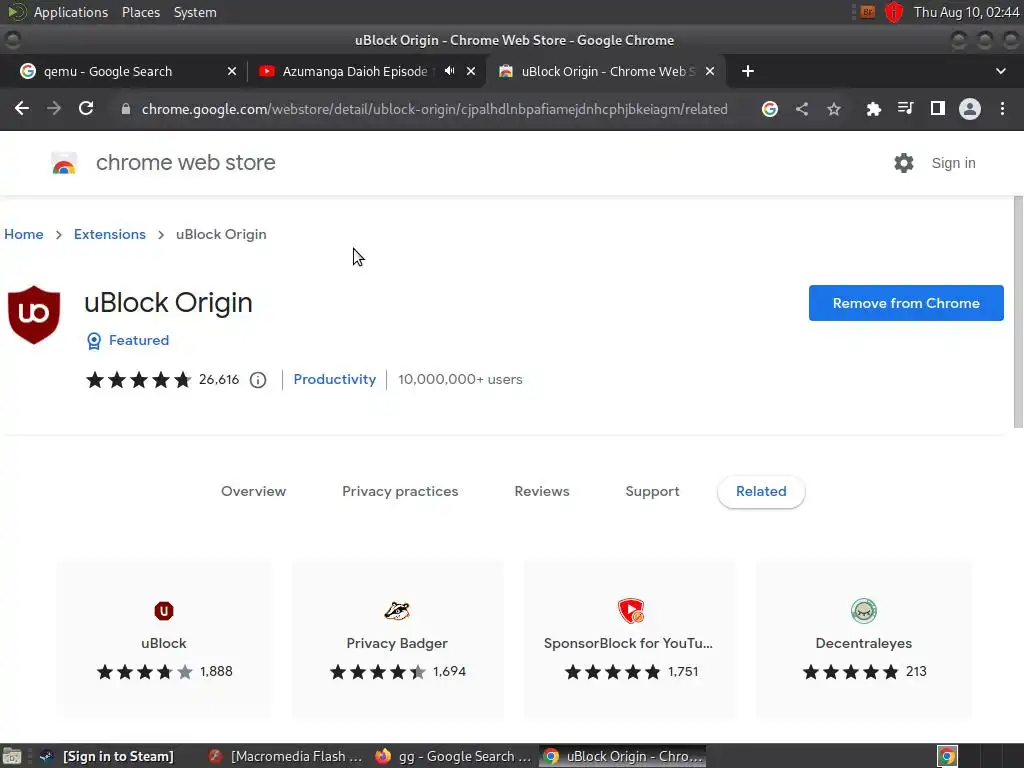
Task: Click the address bar URL
Action: (x=434, y=109)
